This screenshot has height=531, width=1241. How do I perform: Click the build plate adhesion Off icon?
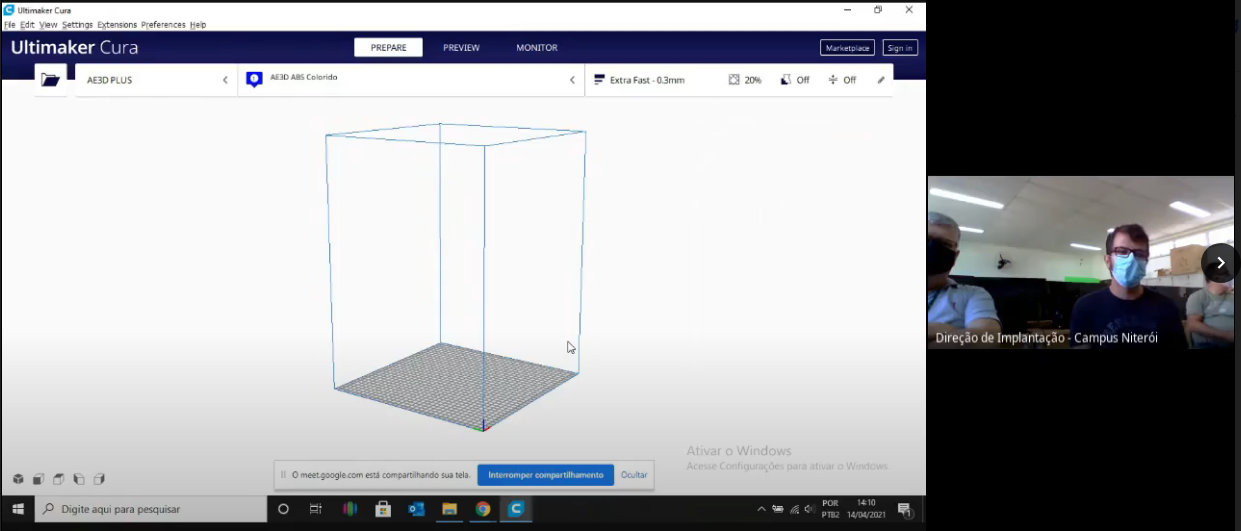[833, 80]
